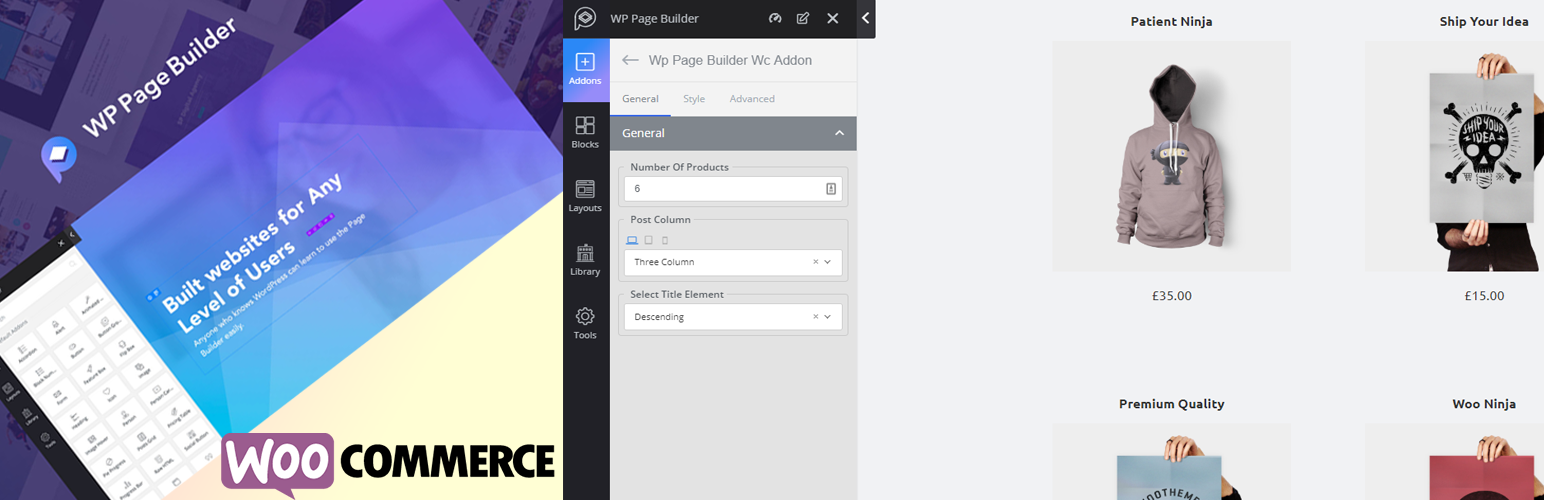This screenshot has width=1544, height=500.
Task: Click the Premium Quality product title
Action: coord(1171,404)
